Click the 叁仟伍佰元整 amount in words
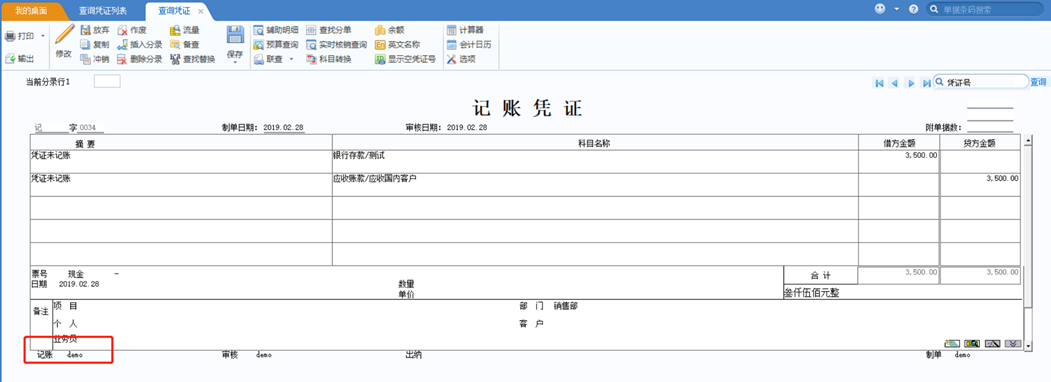Viewport: 1051px width, 382px height. click(811, 293)
